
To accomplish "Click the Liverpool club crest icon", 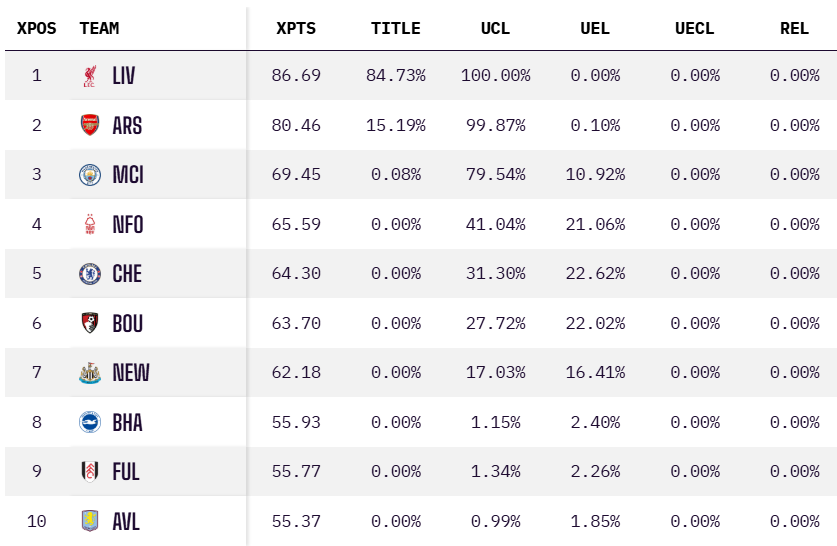I will (90, 76).
